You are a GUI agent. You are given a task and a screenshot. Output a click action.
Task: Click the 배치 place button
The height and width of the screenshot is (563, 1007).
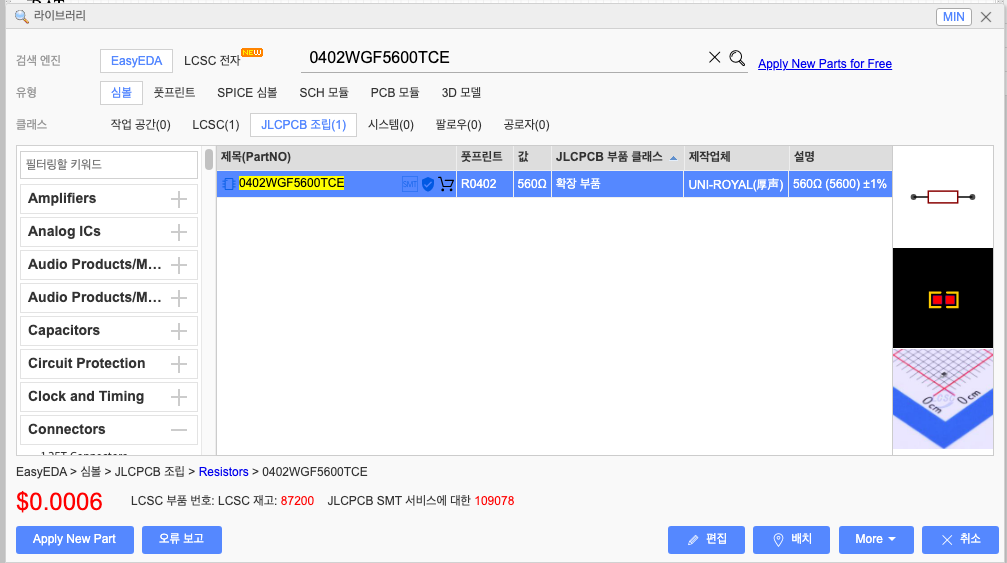(791, 540)
